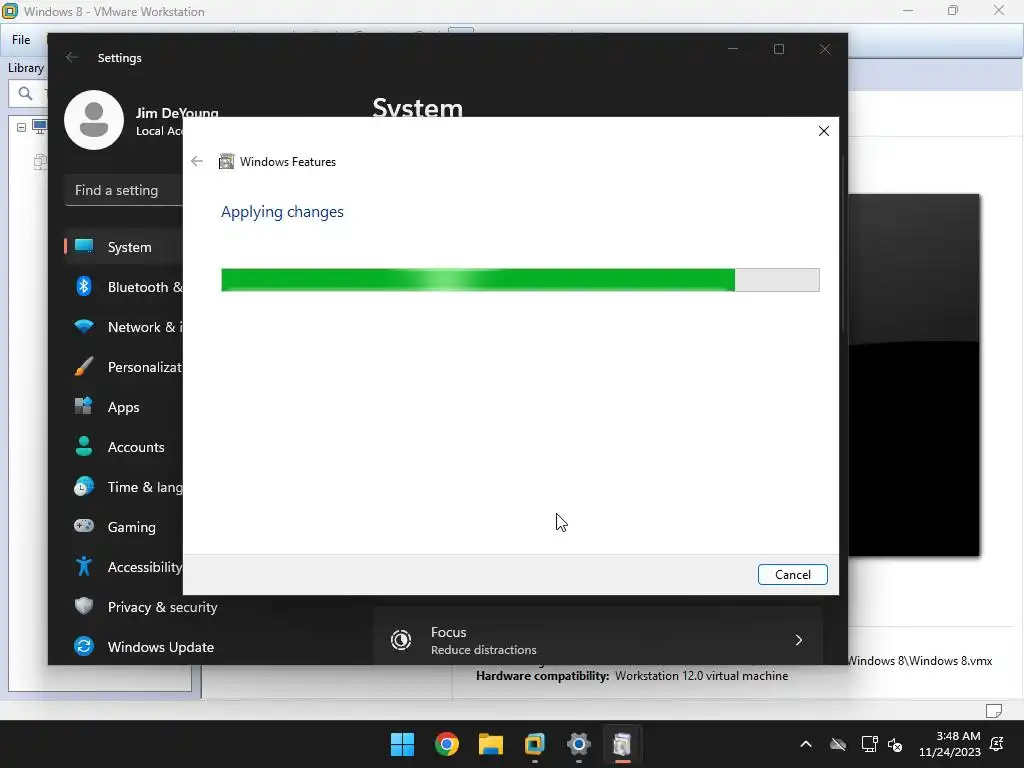Minimize the Settings window
Viewport: 1024px width, 768px height.
(x=733, y=49)
